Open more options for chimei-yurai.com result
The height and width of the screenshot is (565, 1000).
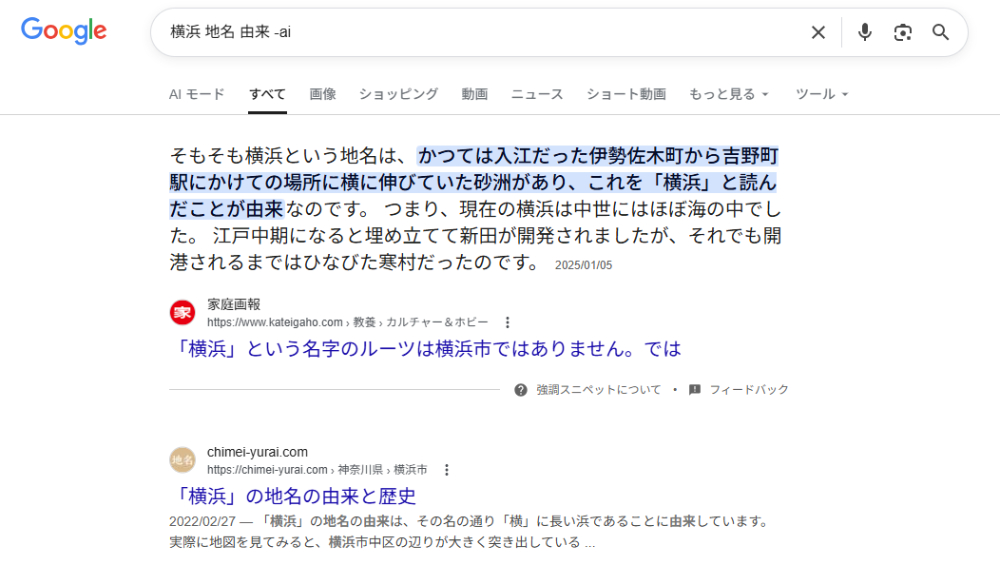click(x=446, y=470)
